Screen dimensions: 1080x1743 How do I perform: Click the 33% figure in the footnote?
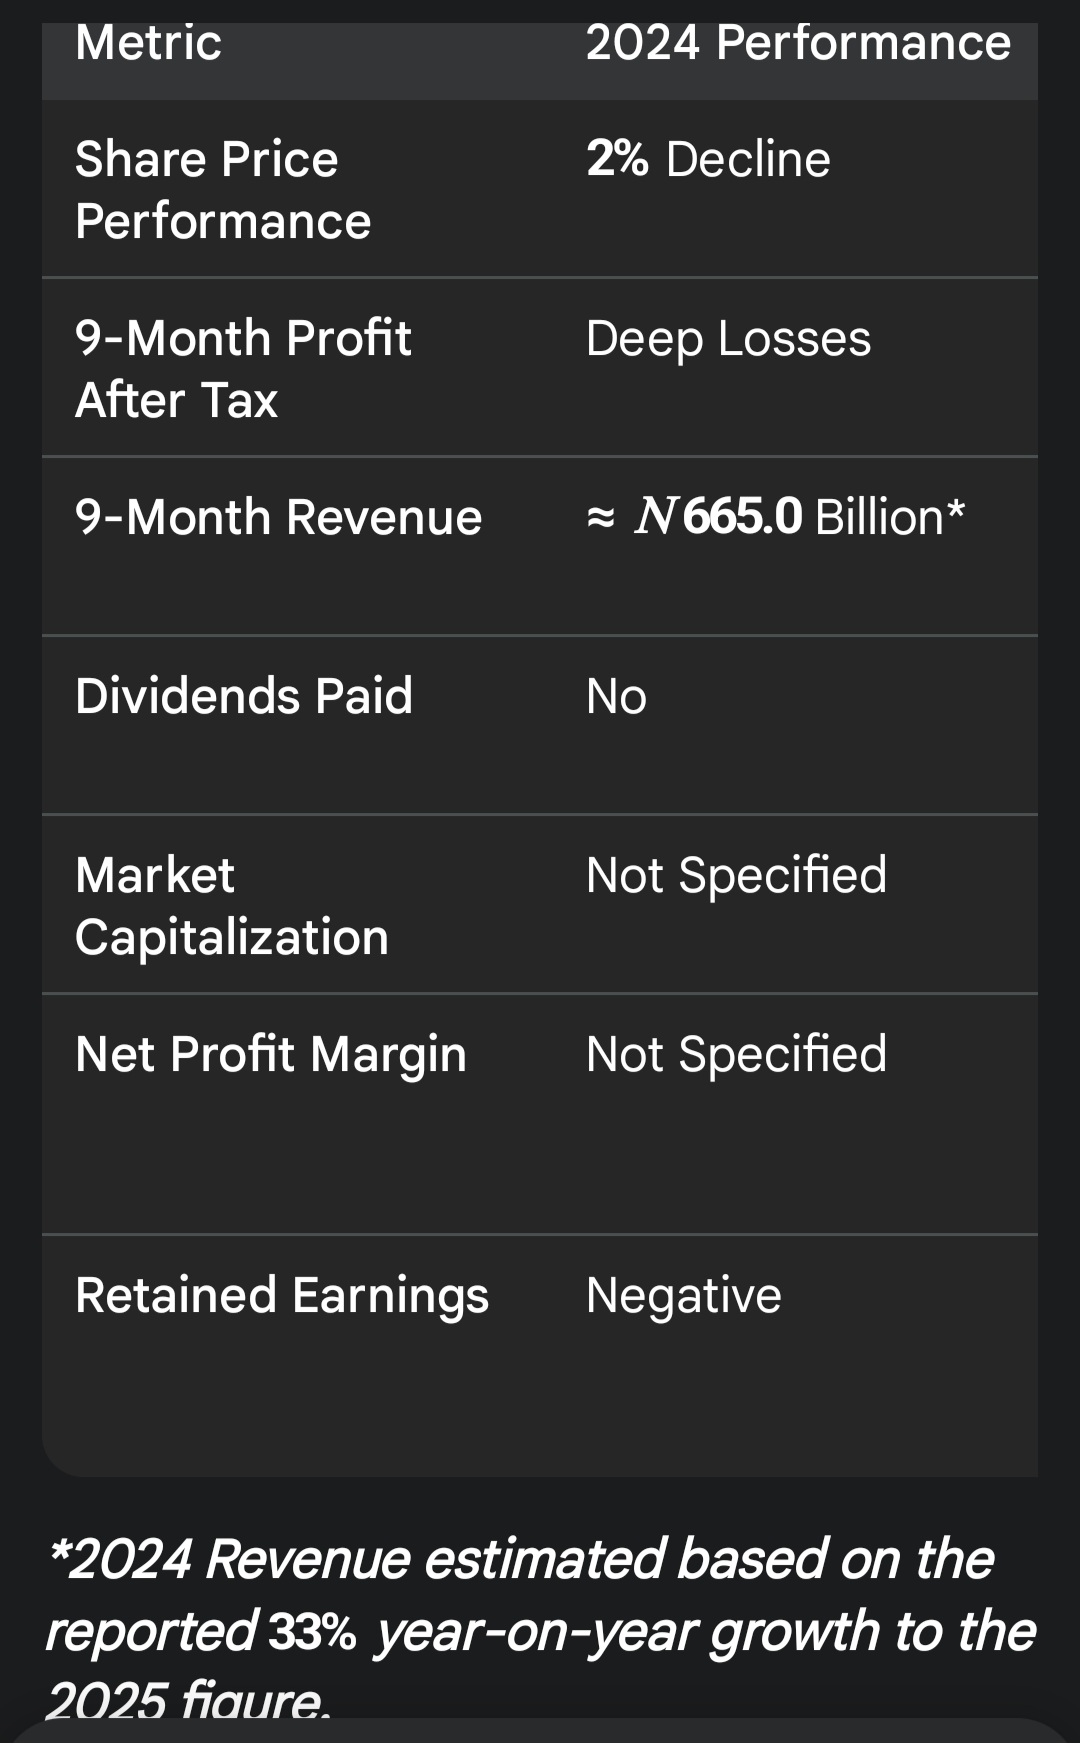(x=312, y=1632)
